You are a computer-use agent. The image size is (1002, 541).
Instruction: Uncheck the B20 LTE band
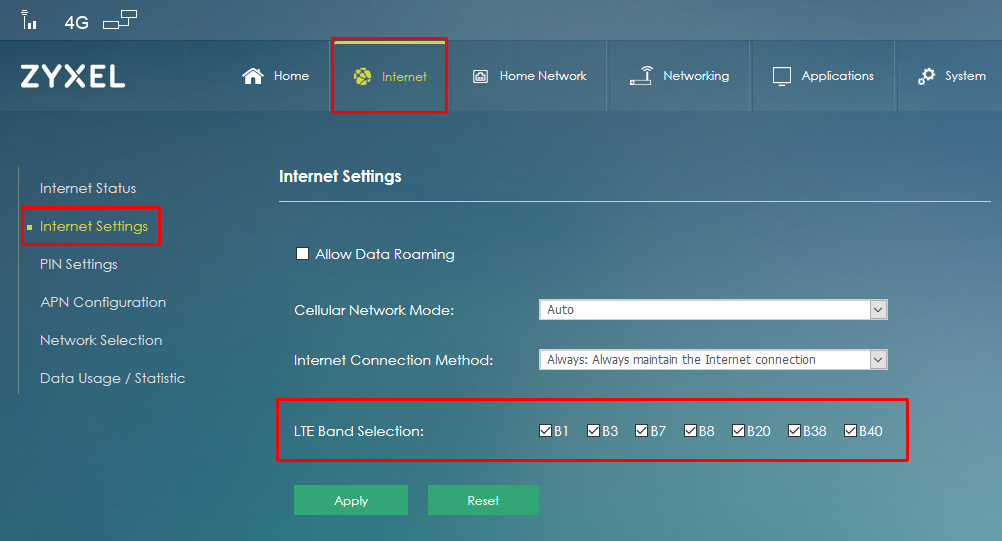739,431
